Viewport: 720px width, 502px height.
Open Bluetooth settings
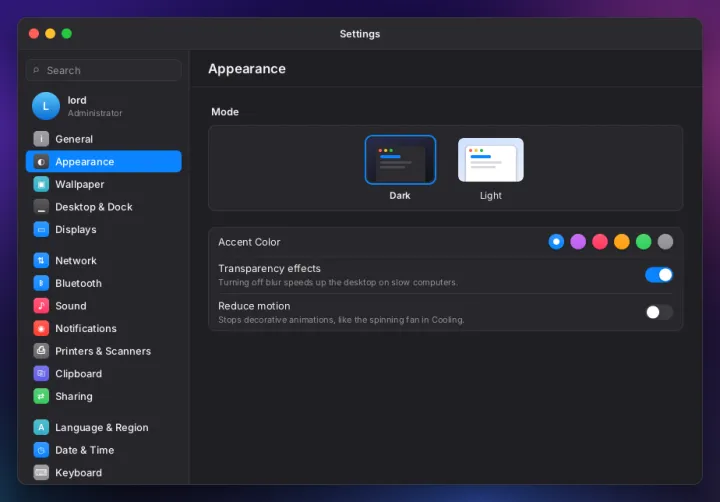(104, 283)
